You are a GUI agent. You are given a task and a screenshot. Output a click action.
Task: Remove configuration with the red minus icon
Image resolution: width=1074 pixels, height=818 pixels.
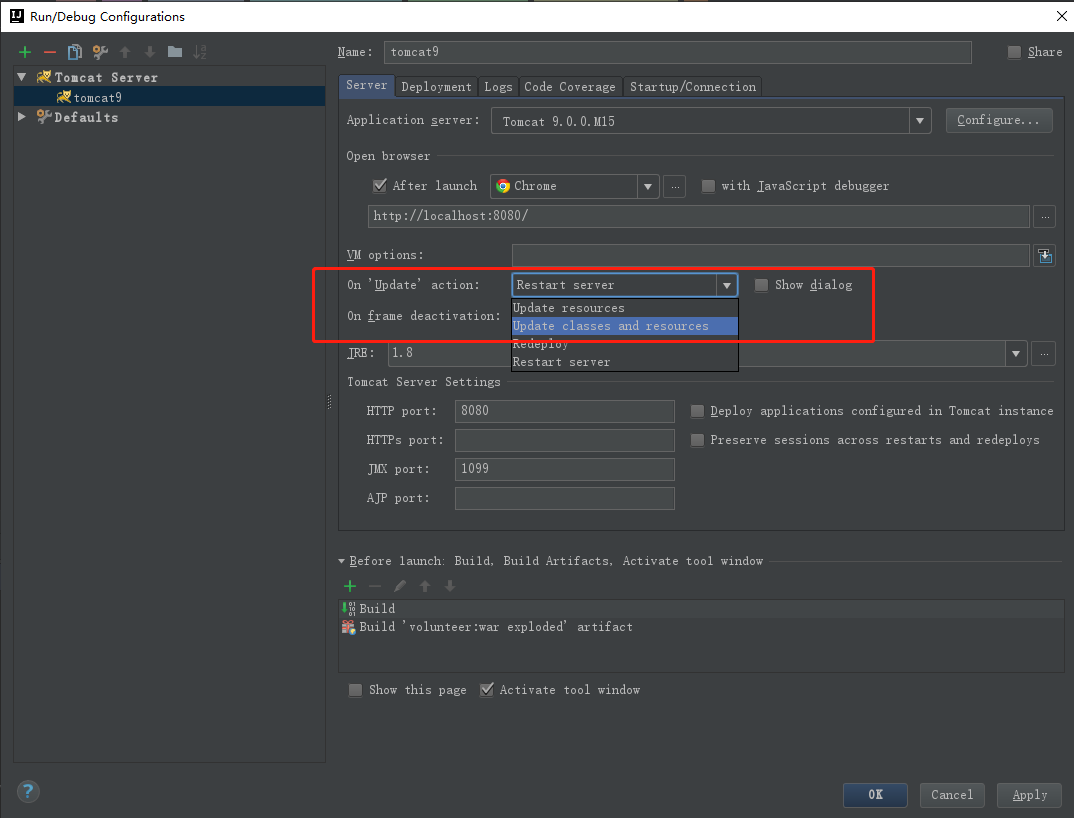coord(49,52)
